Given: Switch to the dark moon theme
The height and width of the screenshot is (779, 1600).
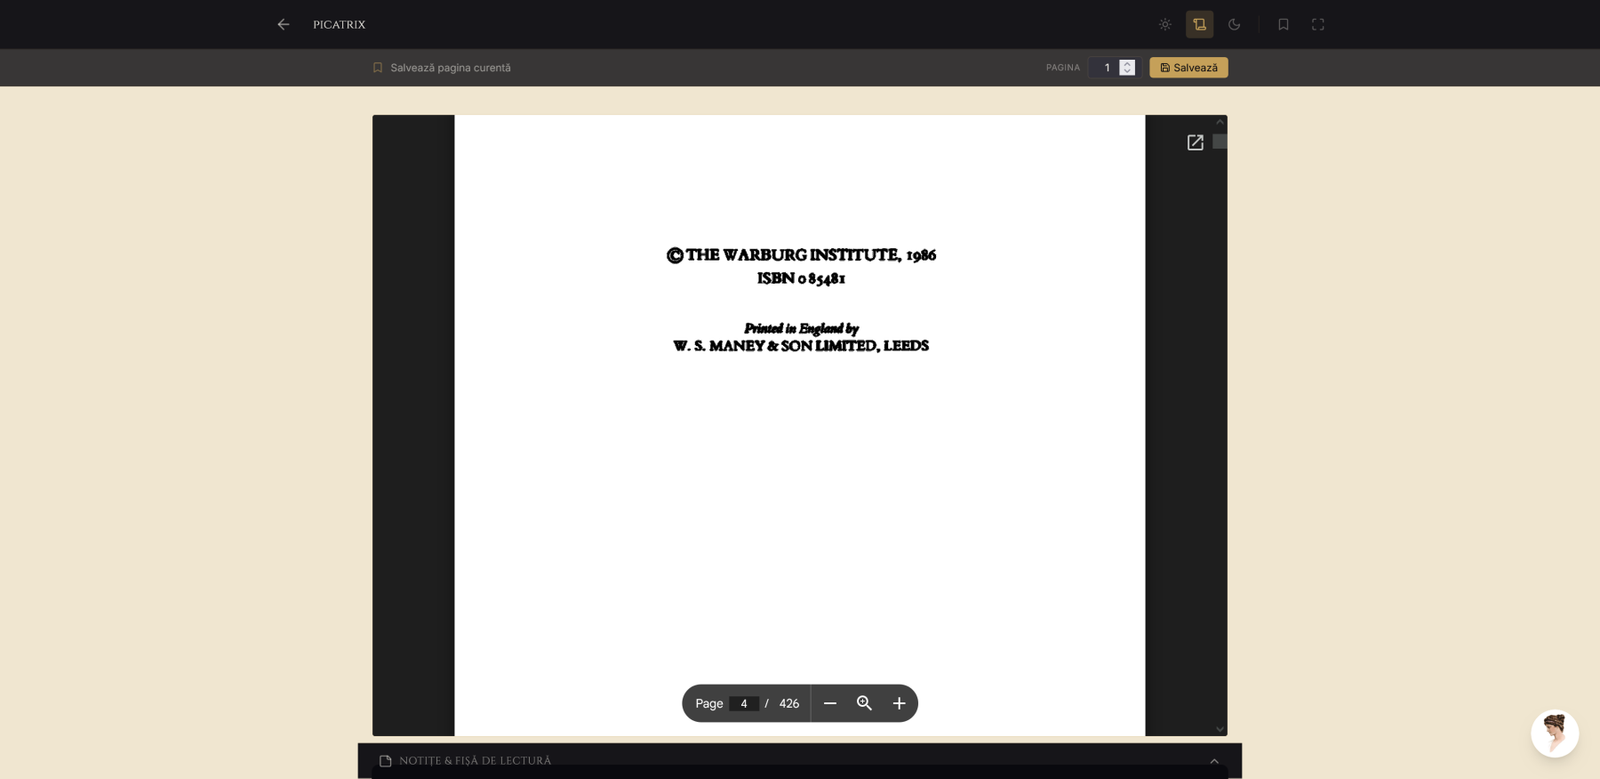Looking at the screenshot, I should pos(1234,24).
